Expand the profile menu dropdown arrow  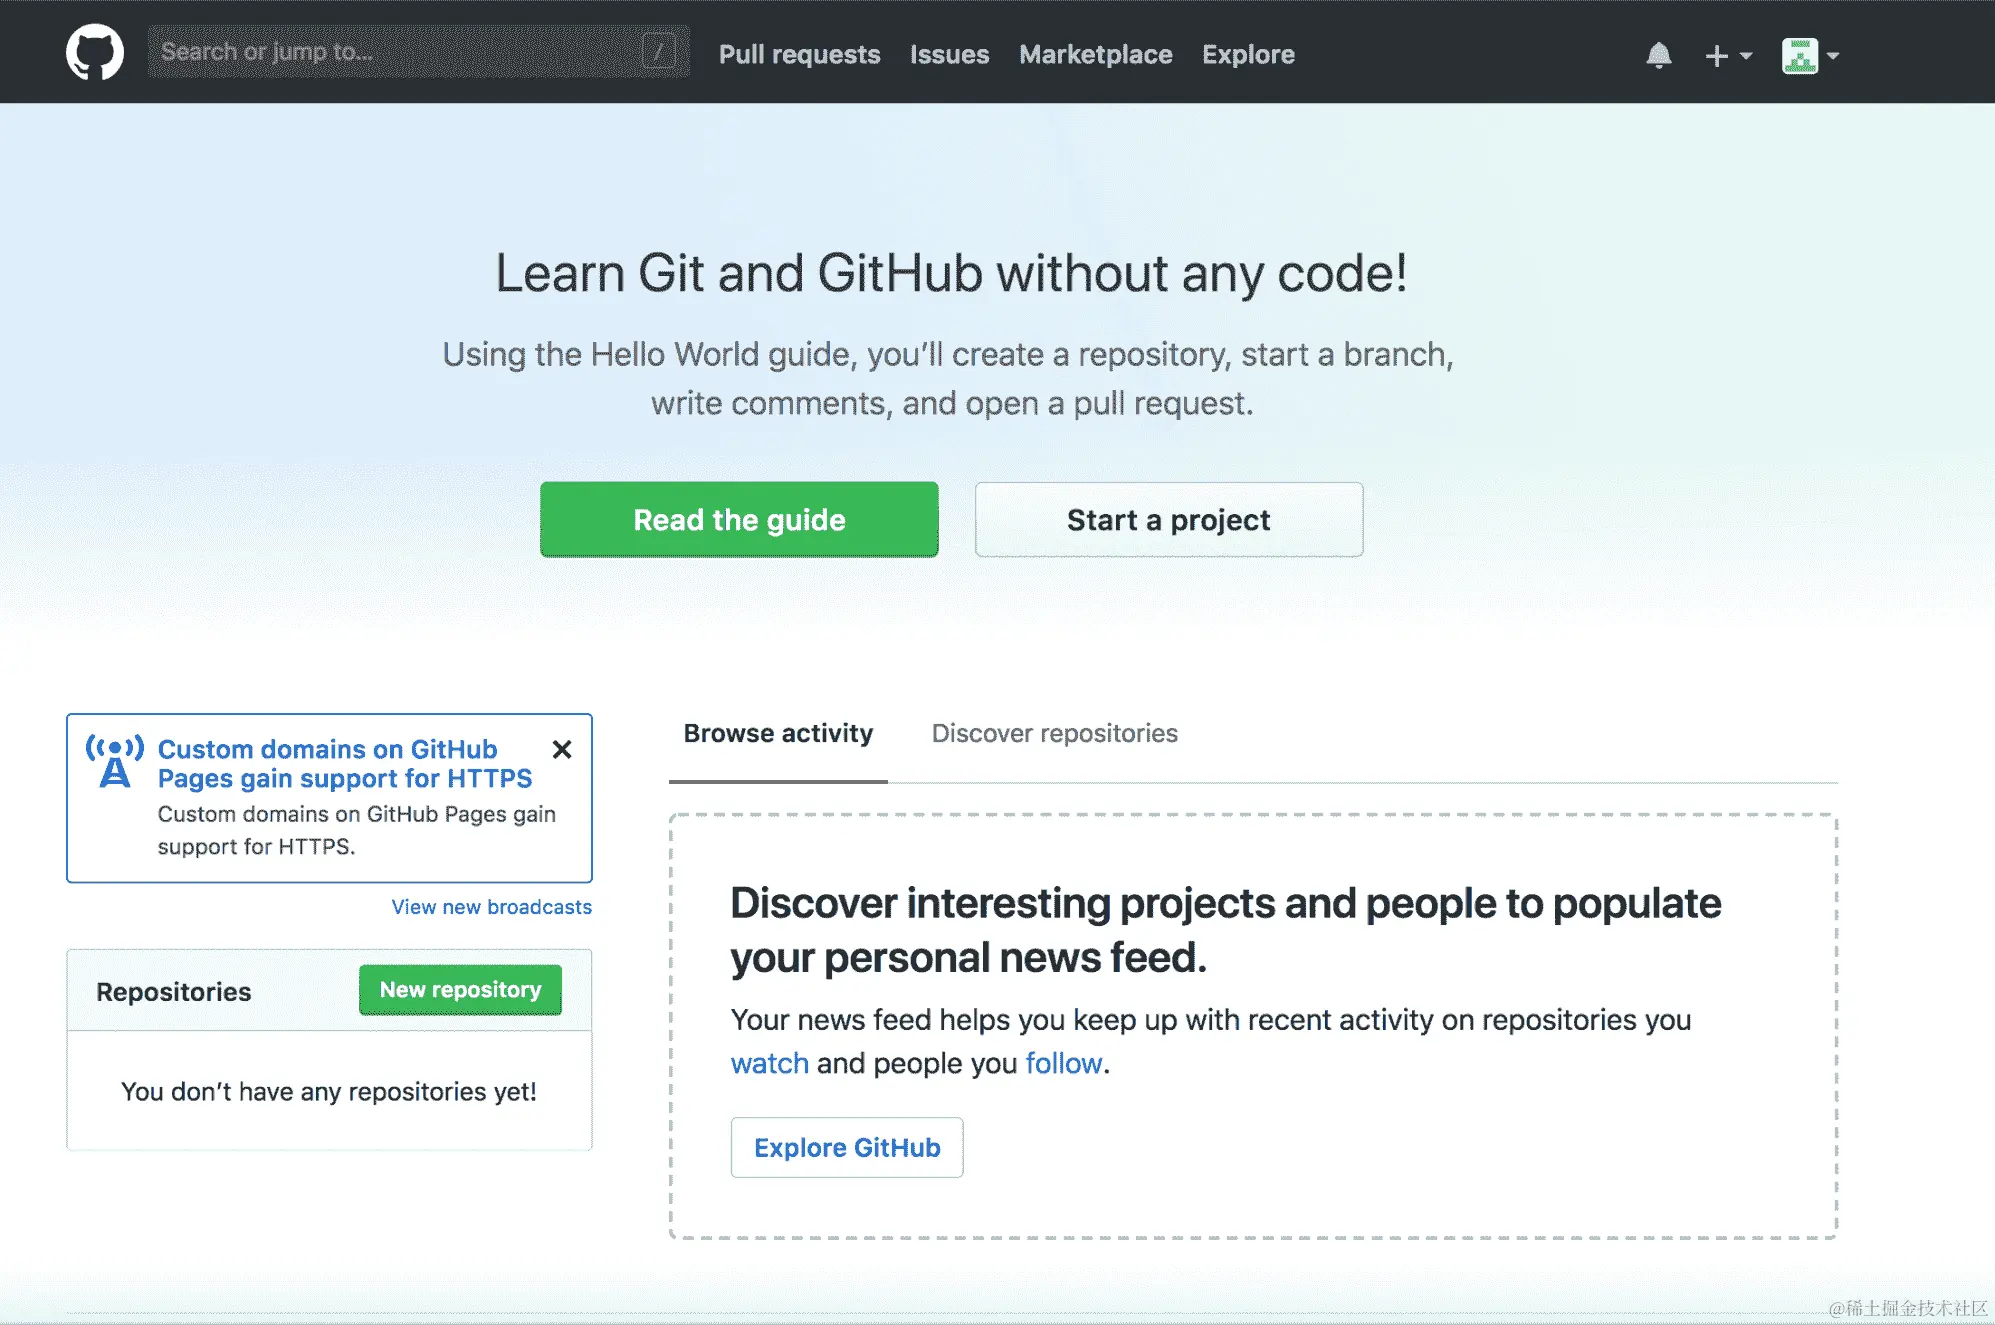(1833, 56)
